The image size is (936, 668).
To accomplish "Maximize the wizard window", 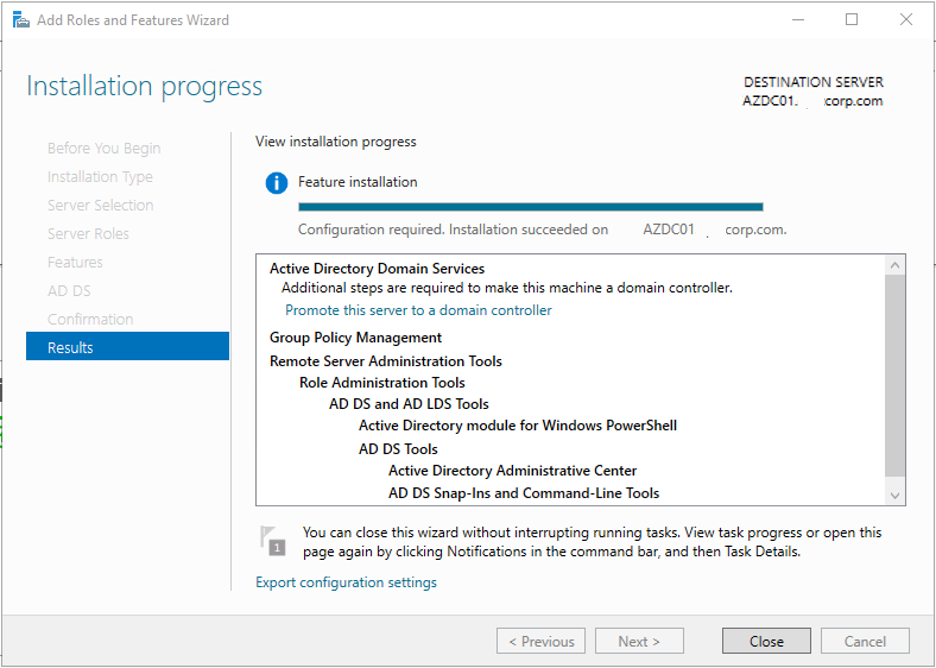I will 852,20.
